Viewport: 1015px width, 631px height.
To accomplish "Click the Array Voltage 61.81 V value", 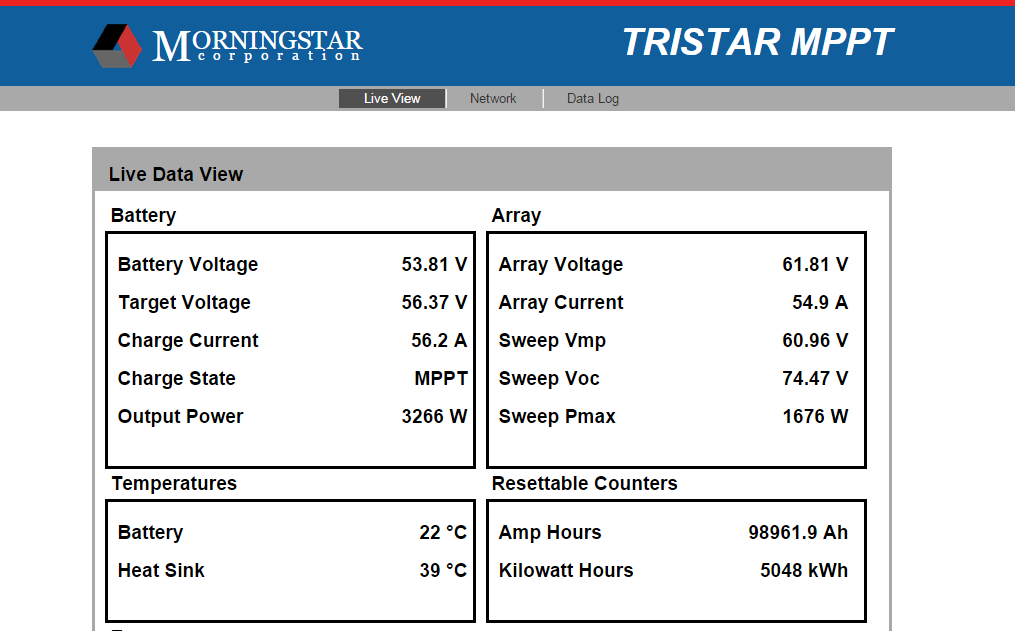I will click(815, 264).
